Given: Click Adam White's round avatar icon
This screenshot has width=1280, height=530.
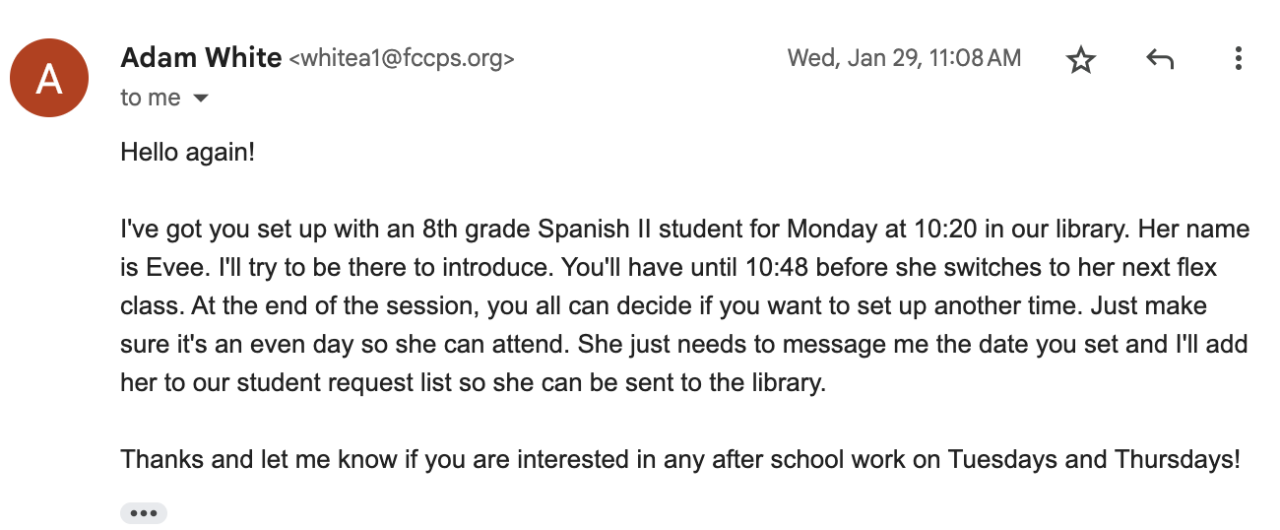Looking at the screenshot, I should [49, 78].
